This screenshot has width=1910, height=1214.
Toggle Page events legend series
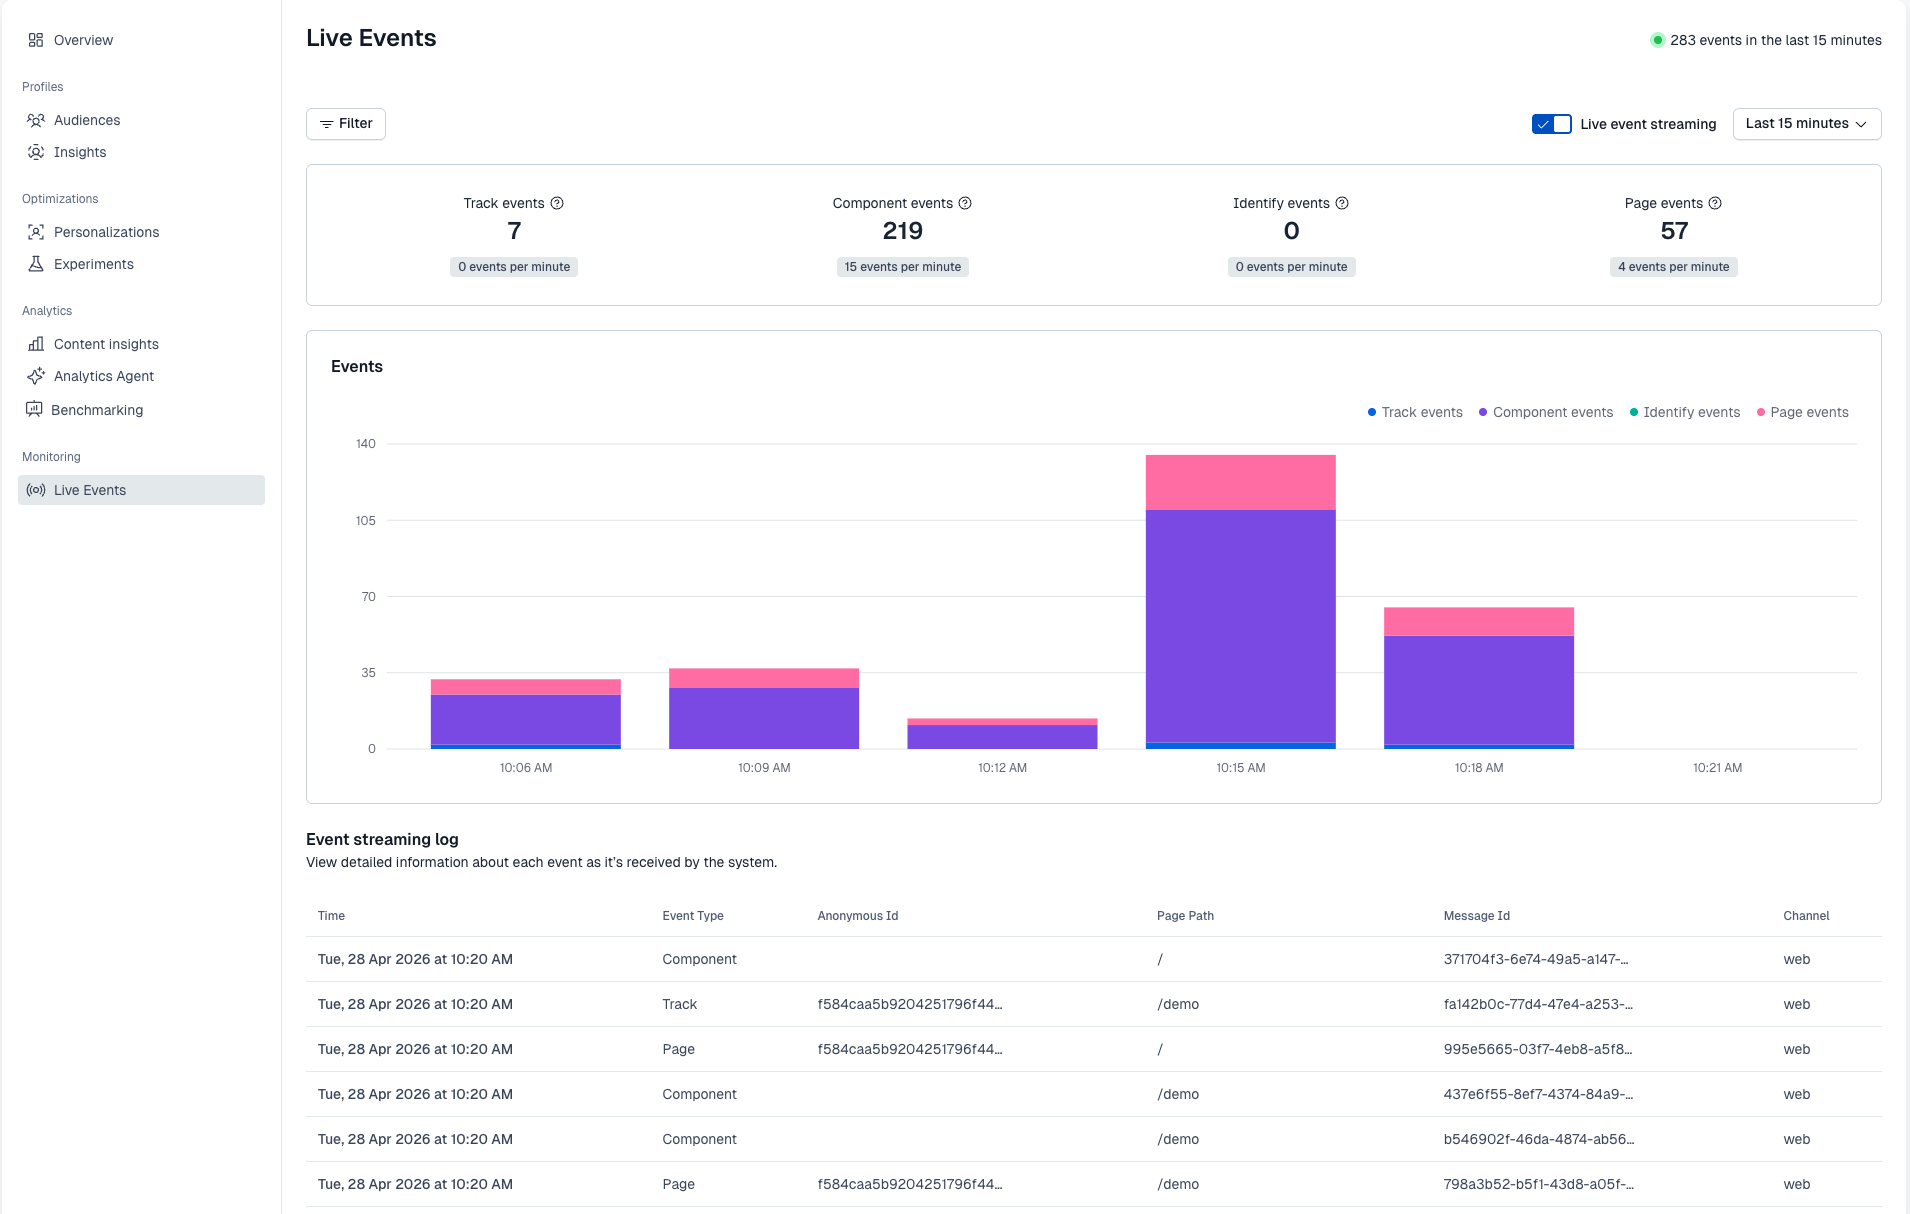click(1803, 412)
